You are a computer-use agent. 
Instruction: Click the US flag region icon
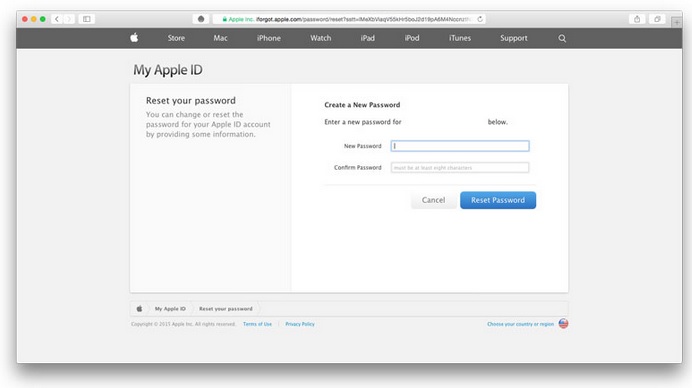(x=563, y=324)
